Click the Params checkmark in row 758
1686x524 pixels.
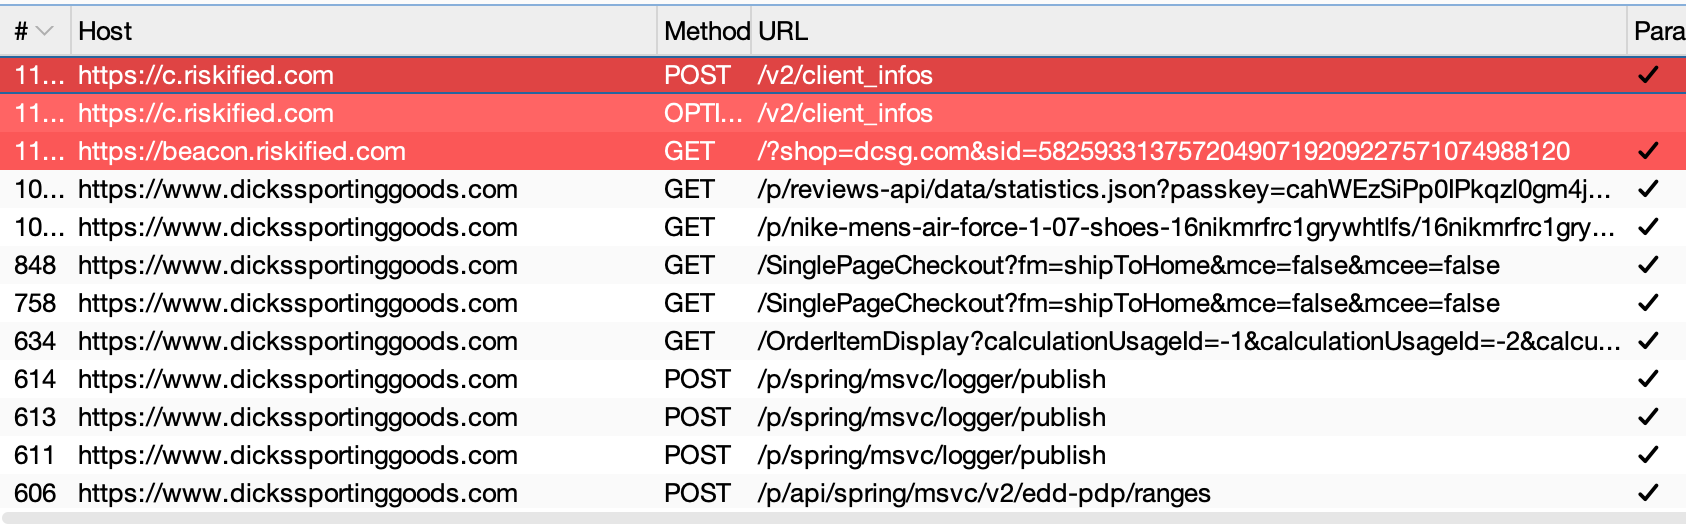click(x=1648, y=303)
